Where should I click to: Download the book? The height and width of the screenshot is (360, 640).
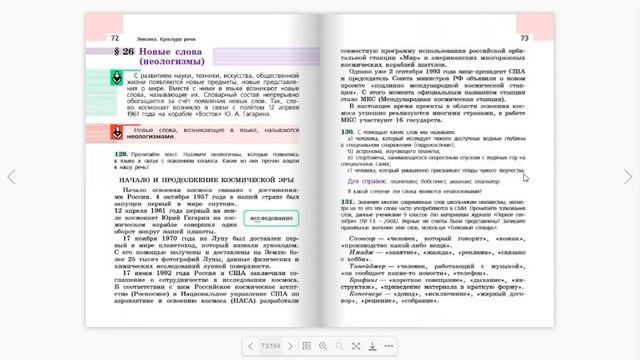tap(372, 346)
